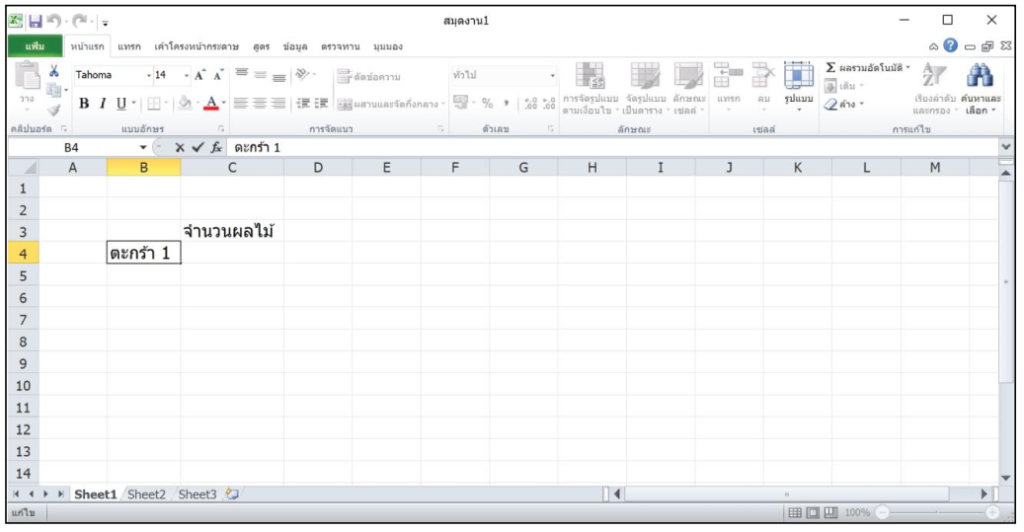Cancel the entry with the X icon
The image size is (1024, 532).
(181, 148)
